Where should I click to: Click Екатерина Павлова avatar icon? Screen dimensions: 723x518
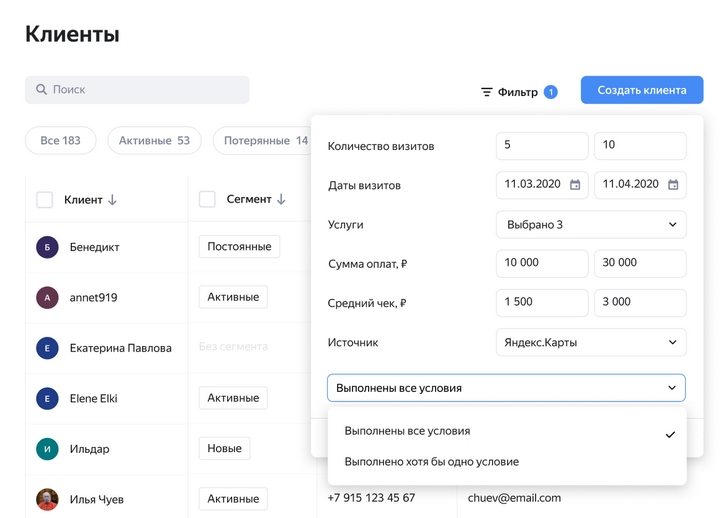pos(47,348)
